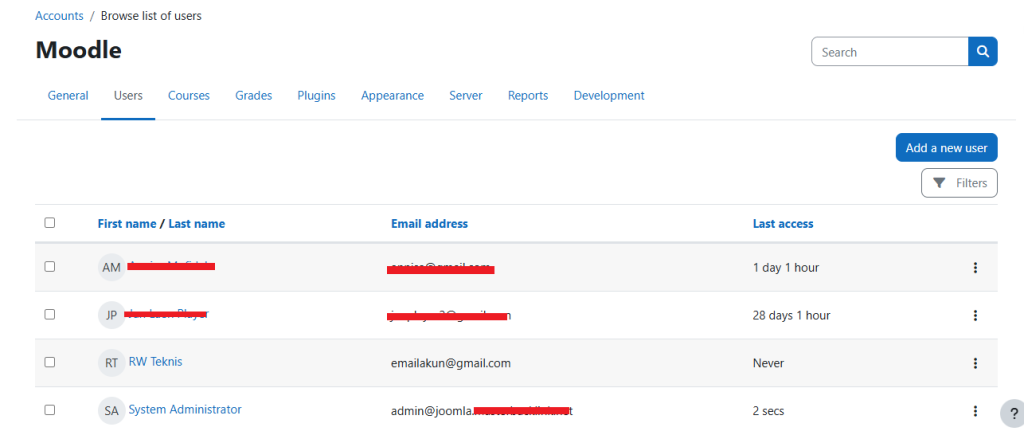Image resolution: width=1024 pixels, height=435 pixels.
Task: Sort by Last access column
Action: (783, 223)
